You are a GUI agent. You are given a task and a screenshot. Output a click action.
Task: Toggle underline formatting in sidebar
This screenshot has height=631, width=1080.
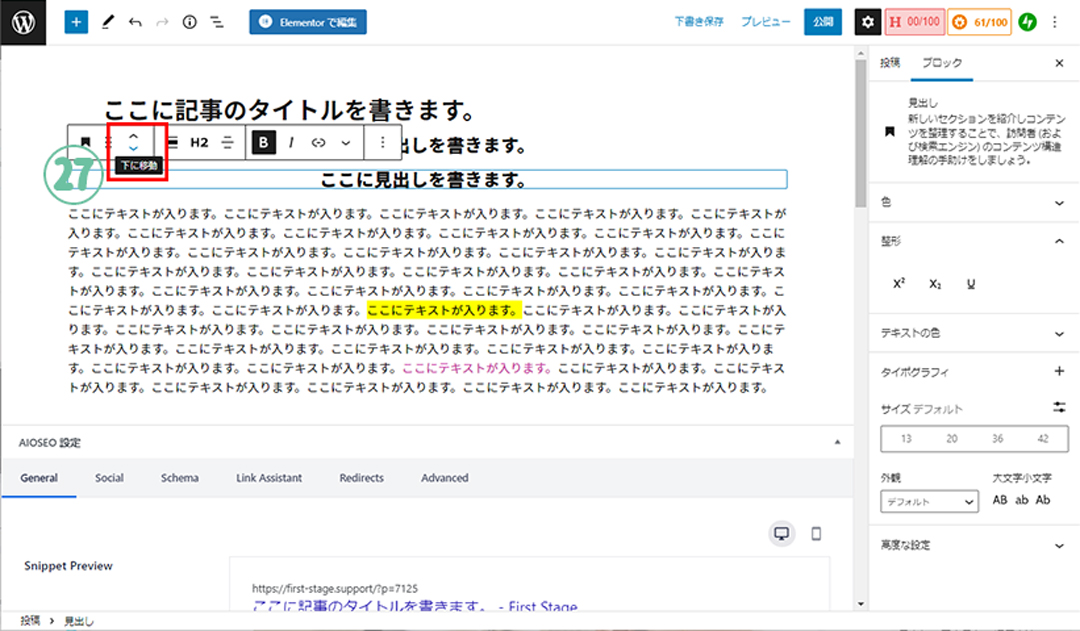tap(970, 284)
